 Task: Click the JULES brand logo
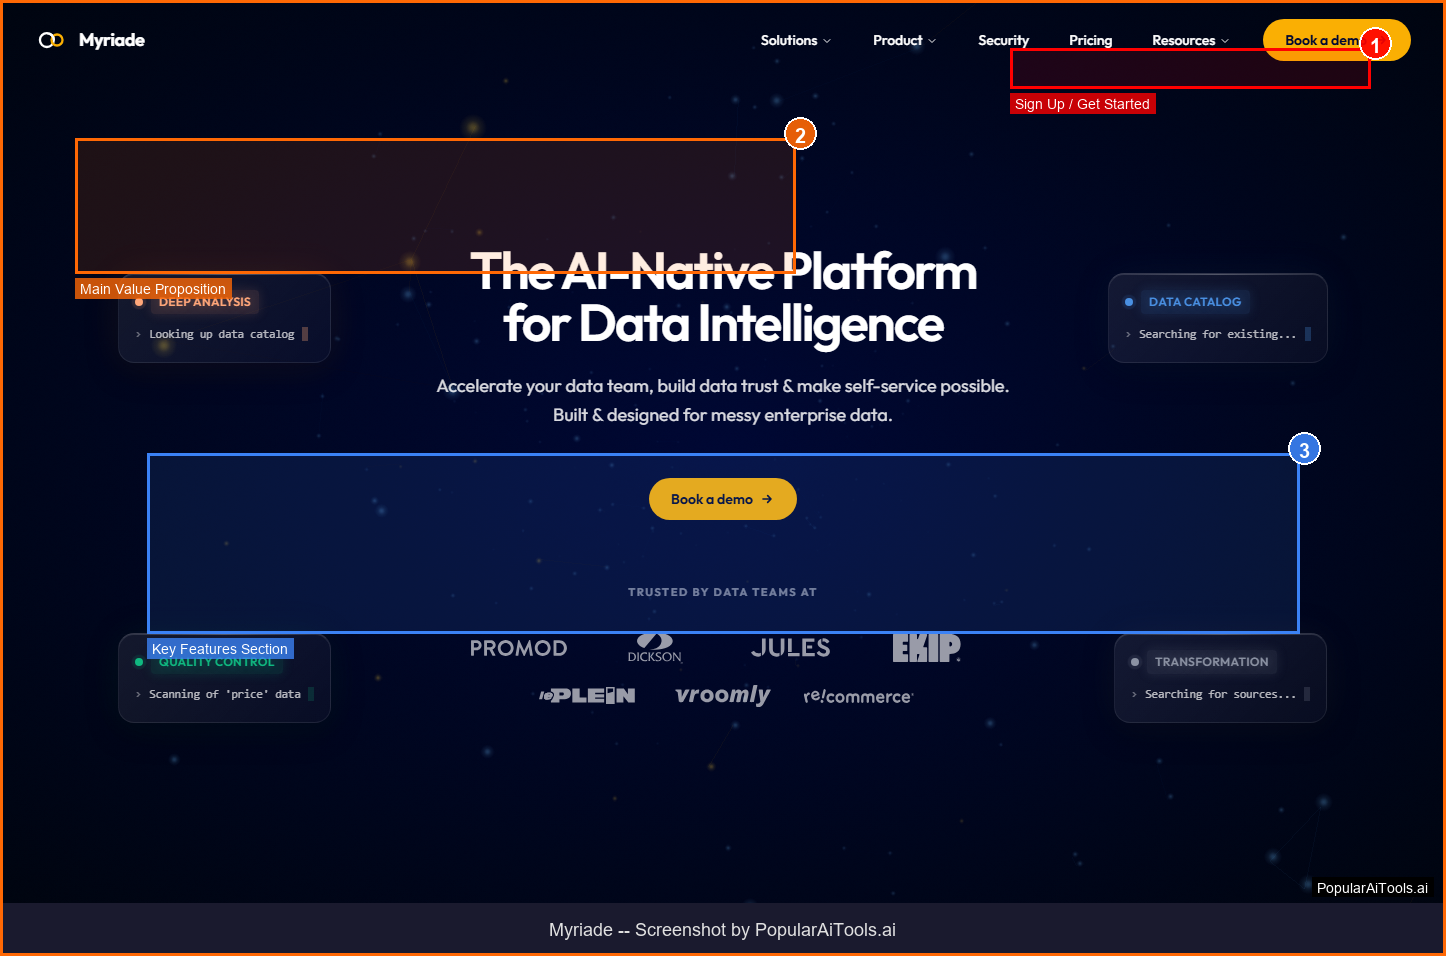(790, 648)
